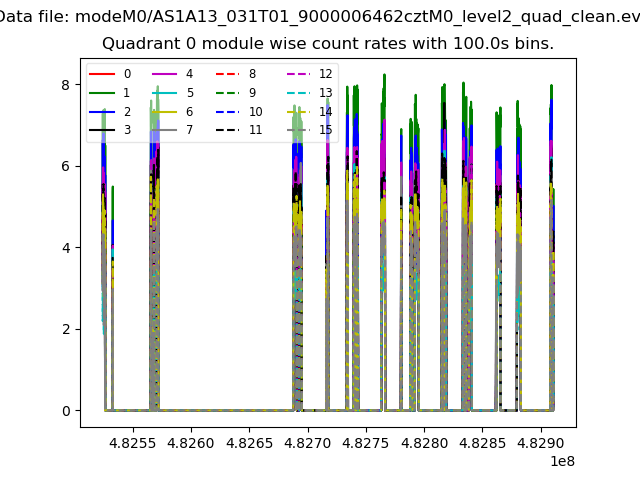Click the red line swatch for module 0

101,74
